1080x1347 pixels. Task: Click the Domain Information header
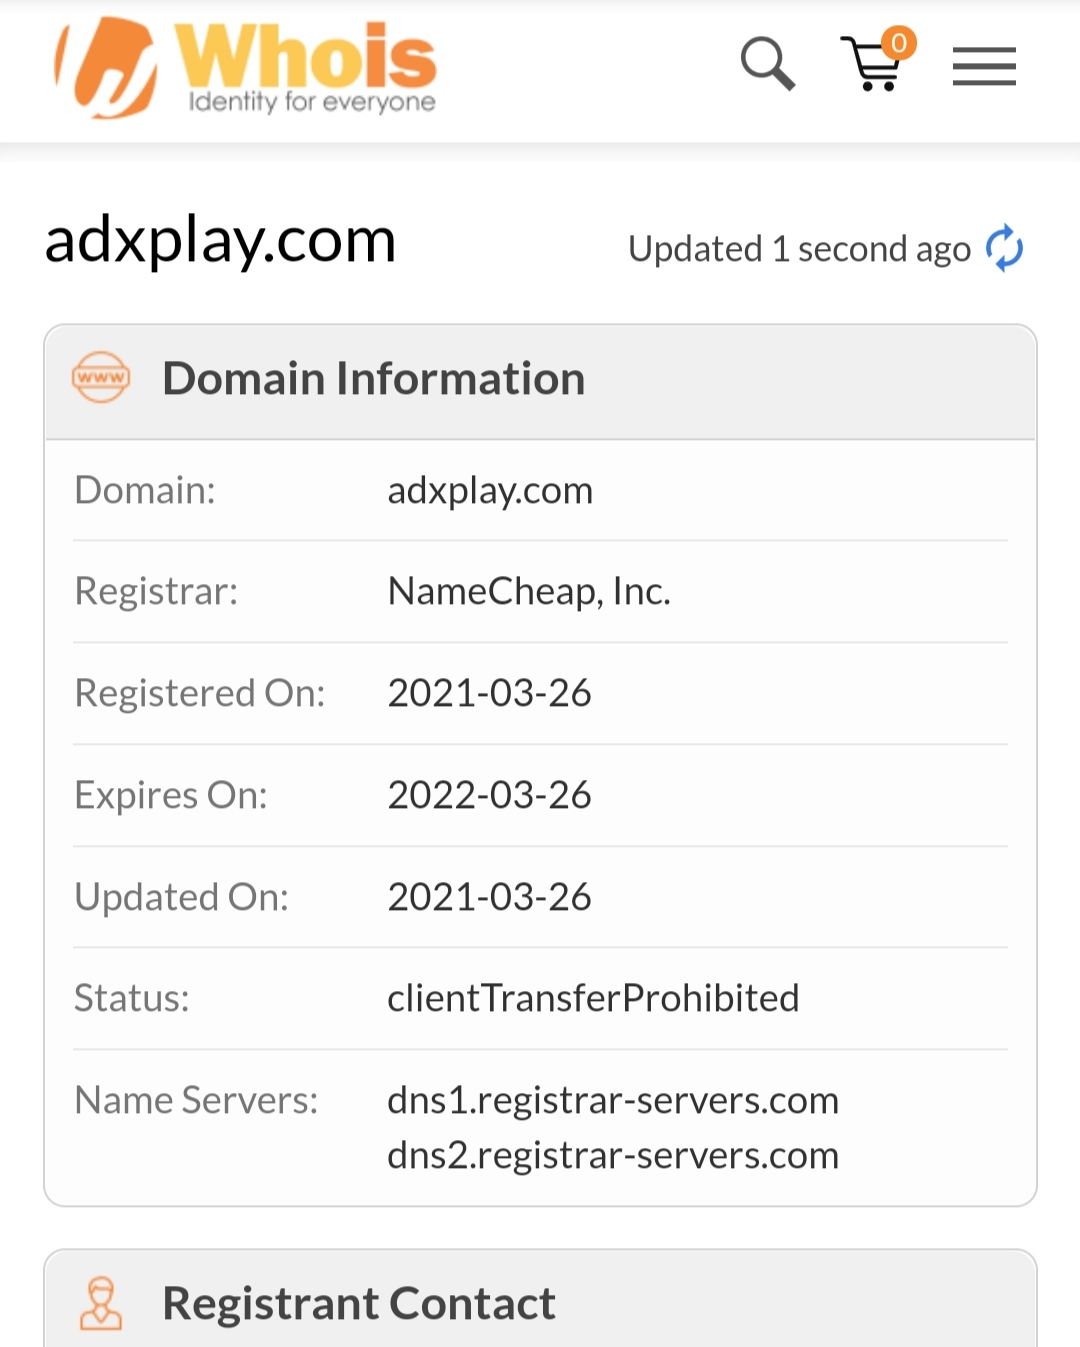373,379
